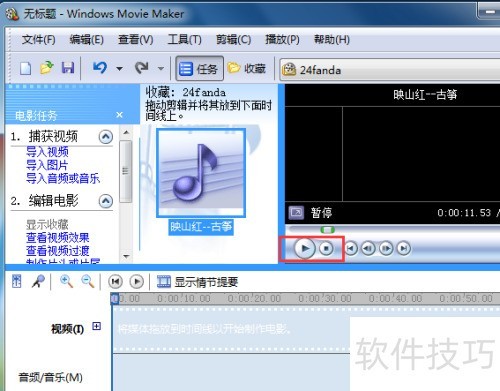Open a project using the folder icon

tap(47, 68)
